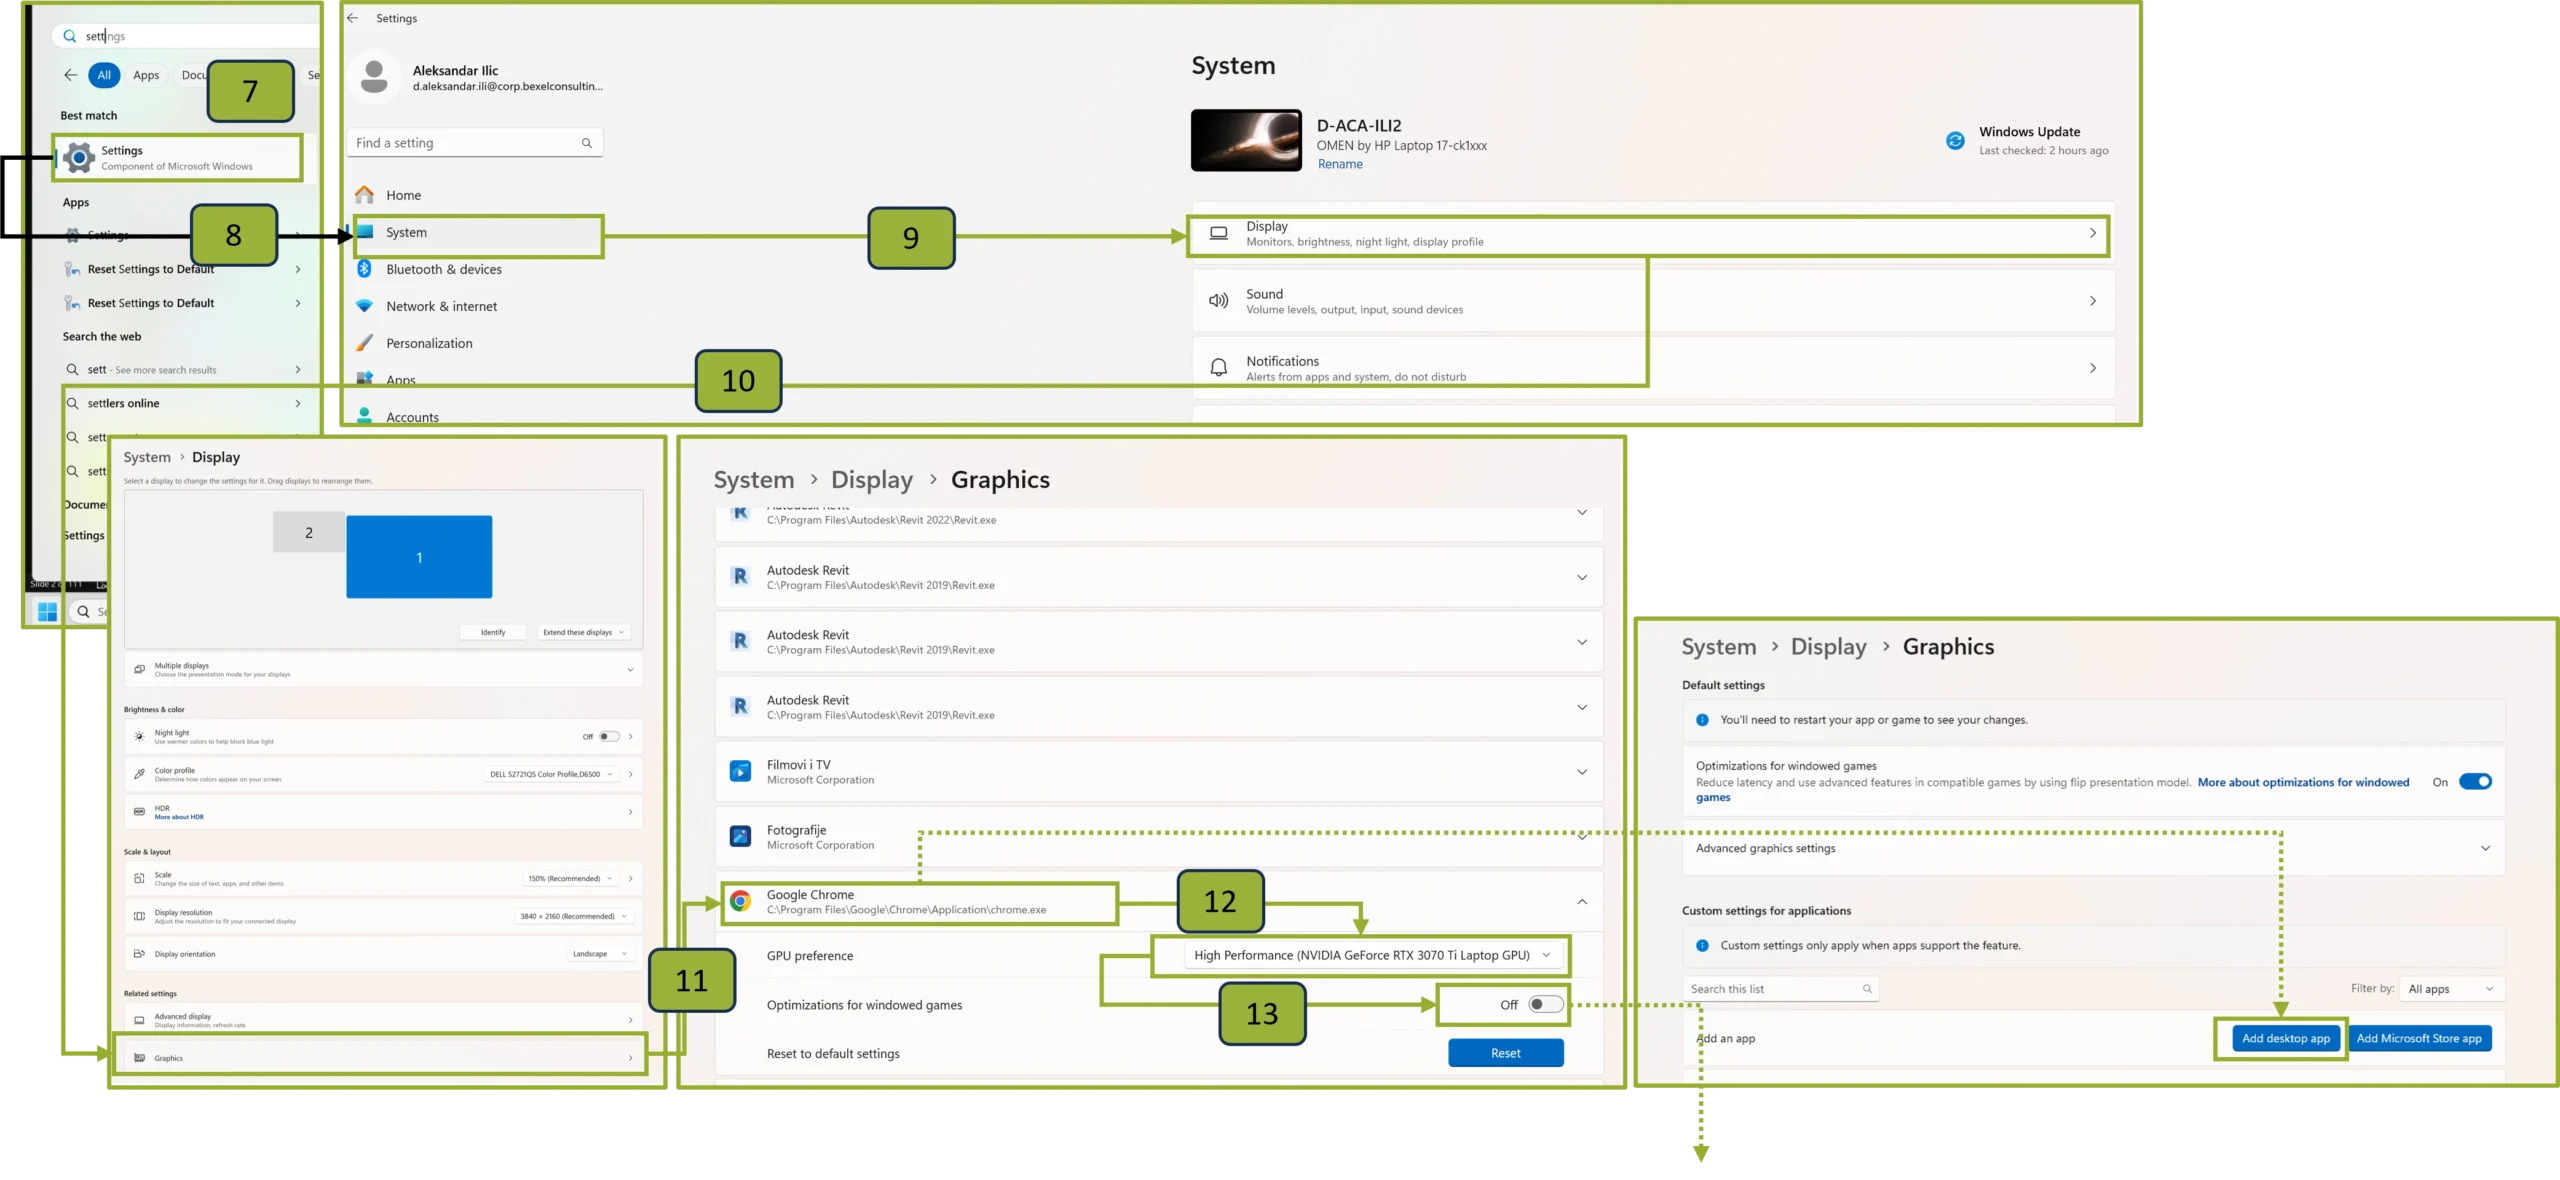Image resolution: width=2560 pixels, height=1180 pixels.
Task: Turn on Optimizations for windowed games for Chrome
Action: [1545, 1005]
